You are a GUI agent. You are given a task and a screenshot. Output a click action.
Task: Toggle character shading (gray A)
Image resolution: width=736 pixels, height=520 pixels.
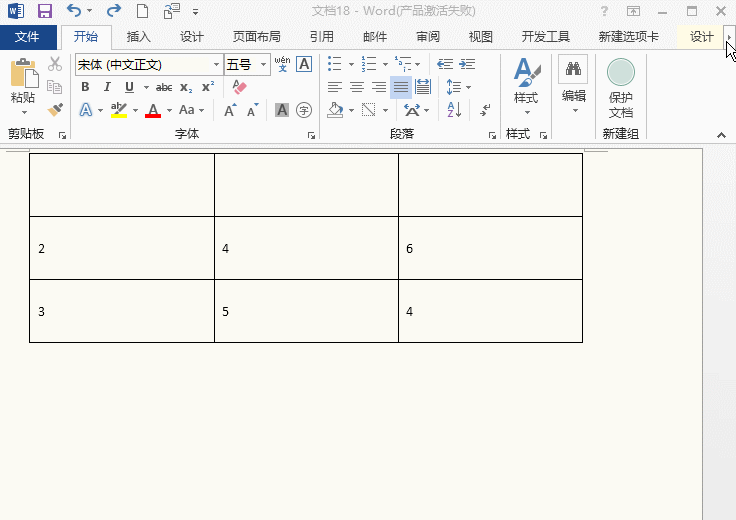pos(282,110)
